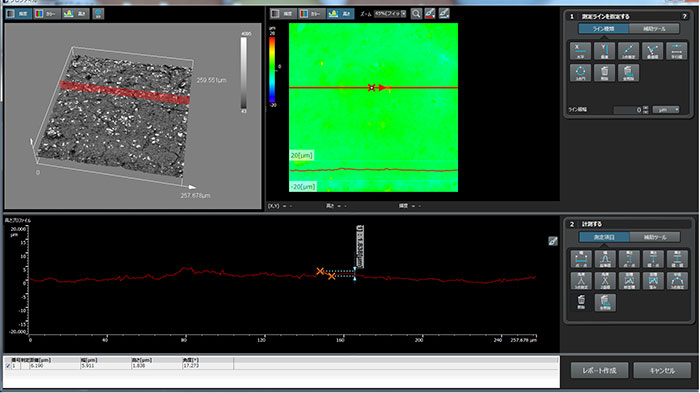Click the delete measurement trash icon
700x393 pixels.
(x=581, y=302)
